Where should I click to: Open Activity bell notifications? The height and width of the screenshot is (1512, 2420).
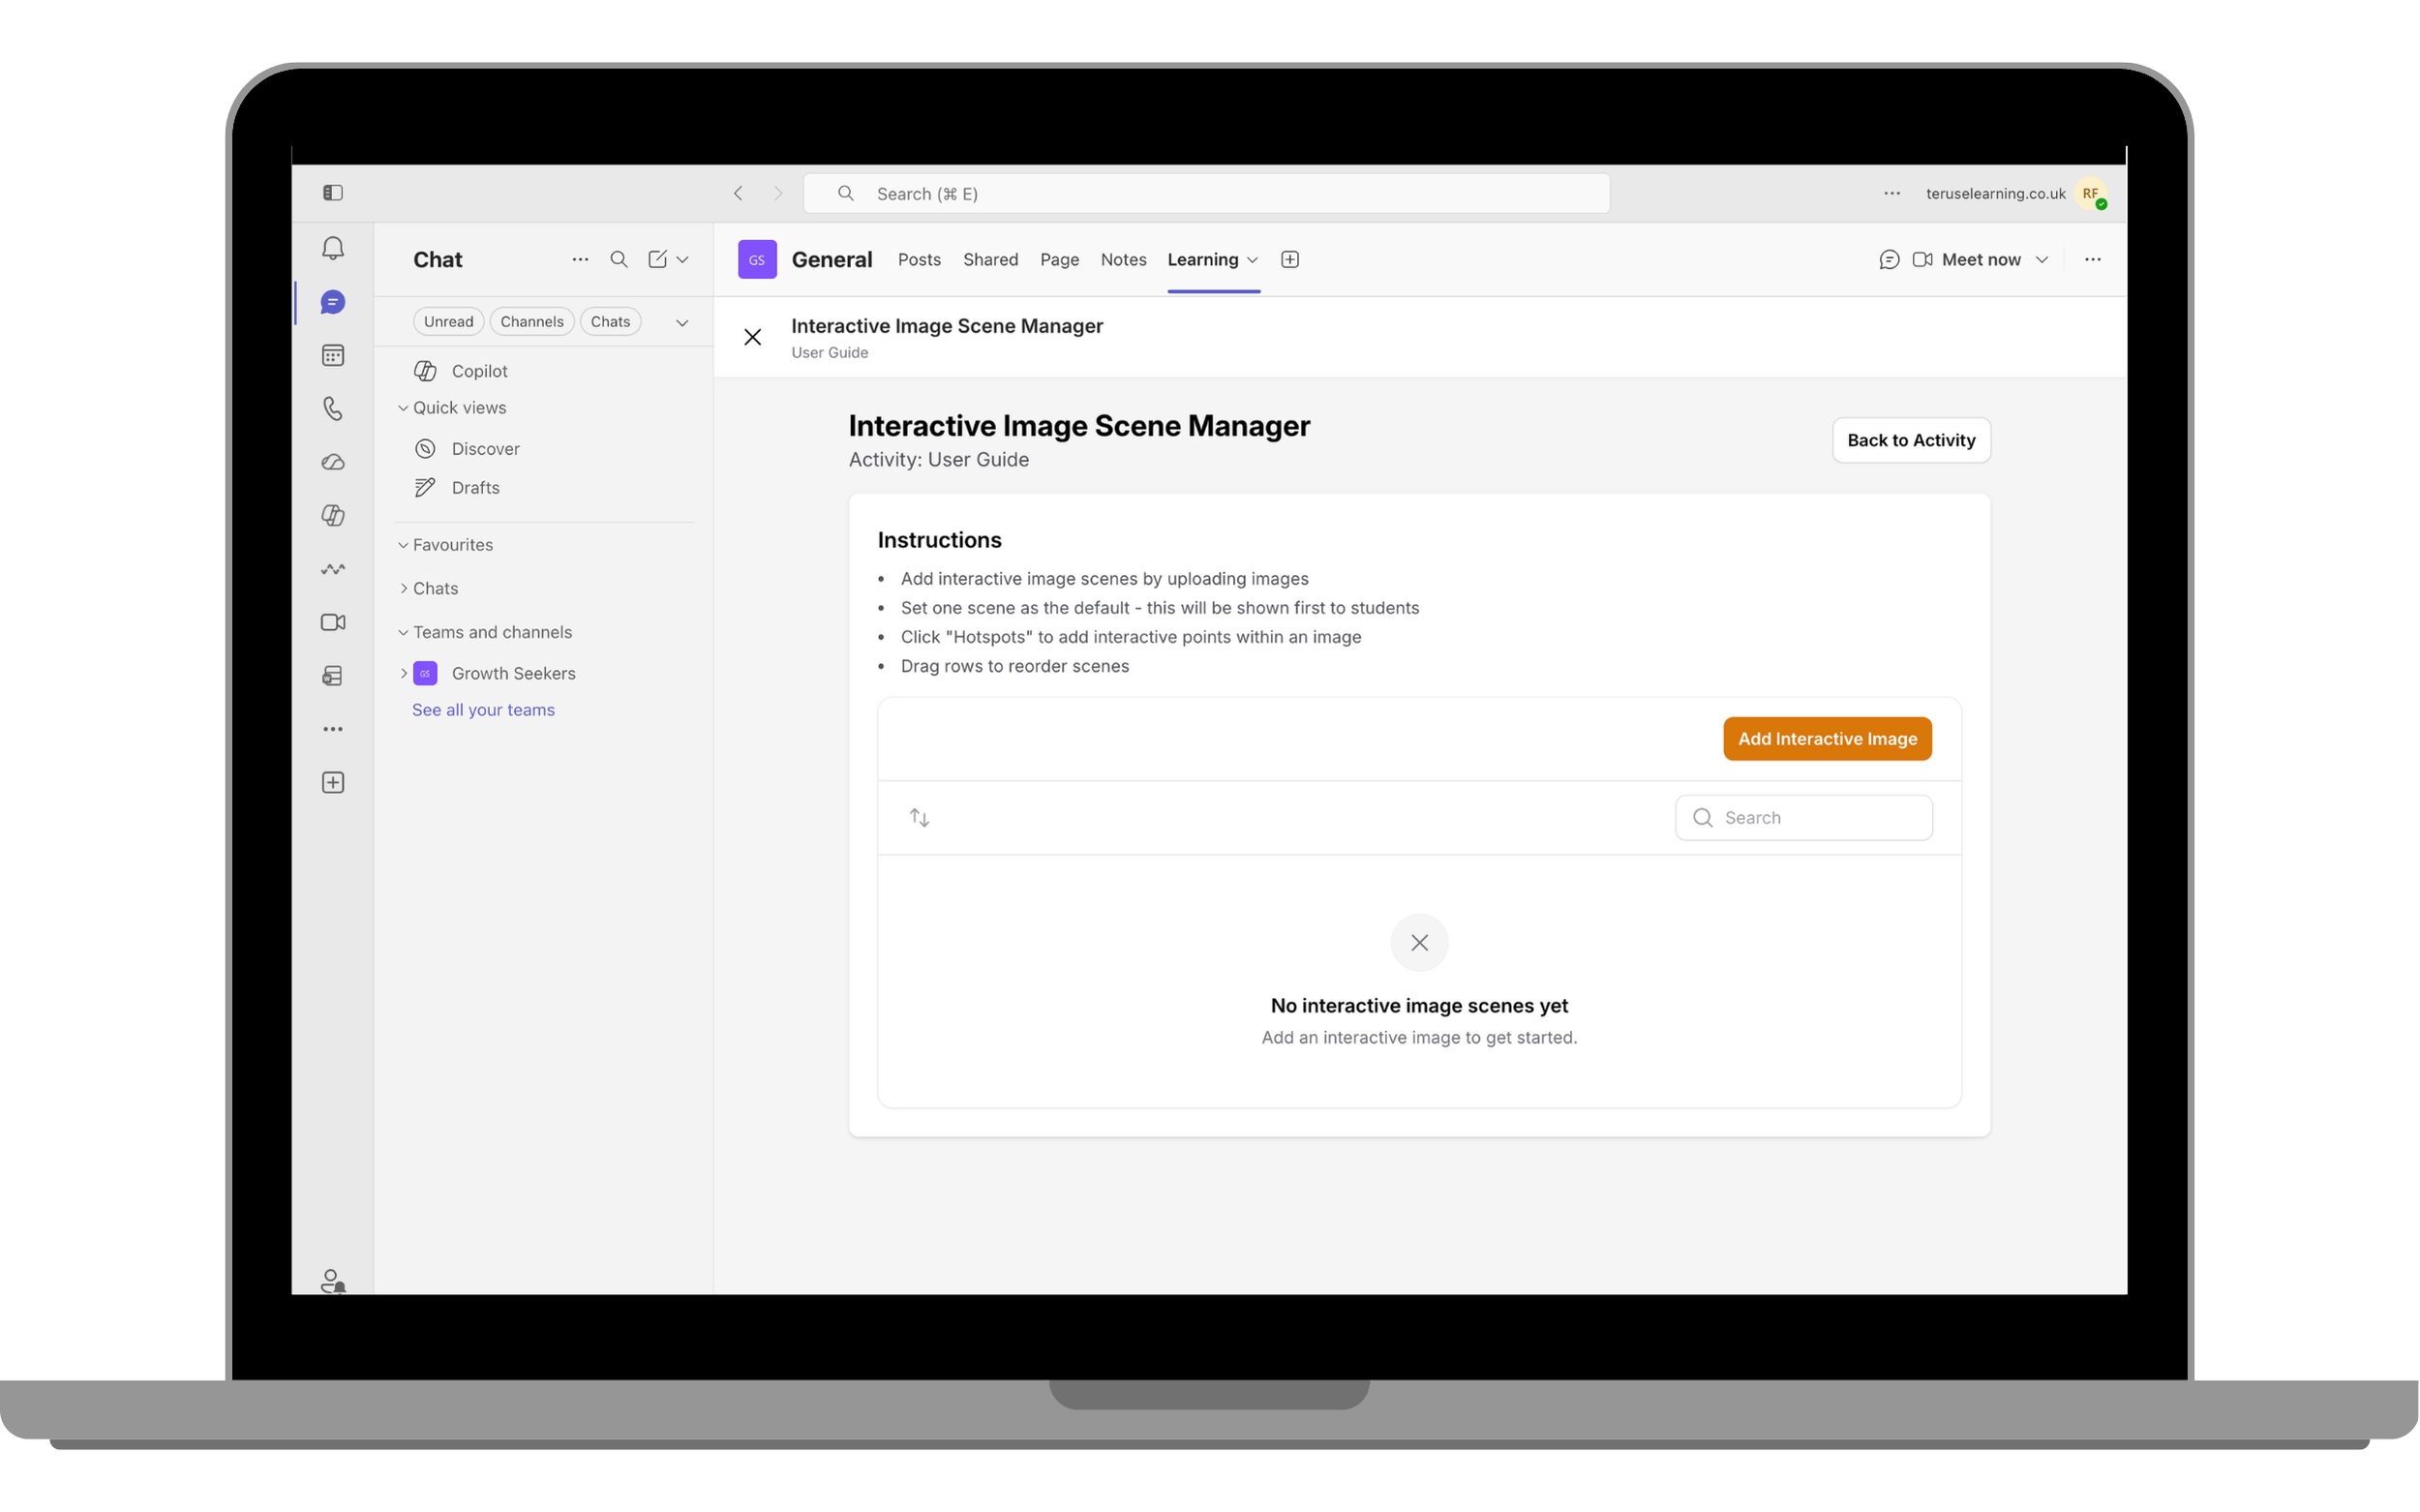pos(333,248)
